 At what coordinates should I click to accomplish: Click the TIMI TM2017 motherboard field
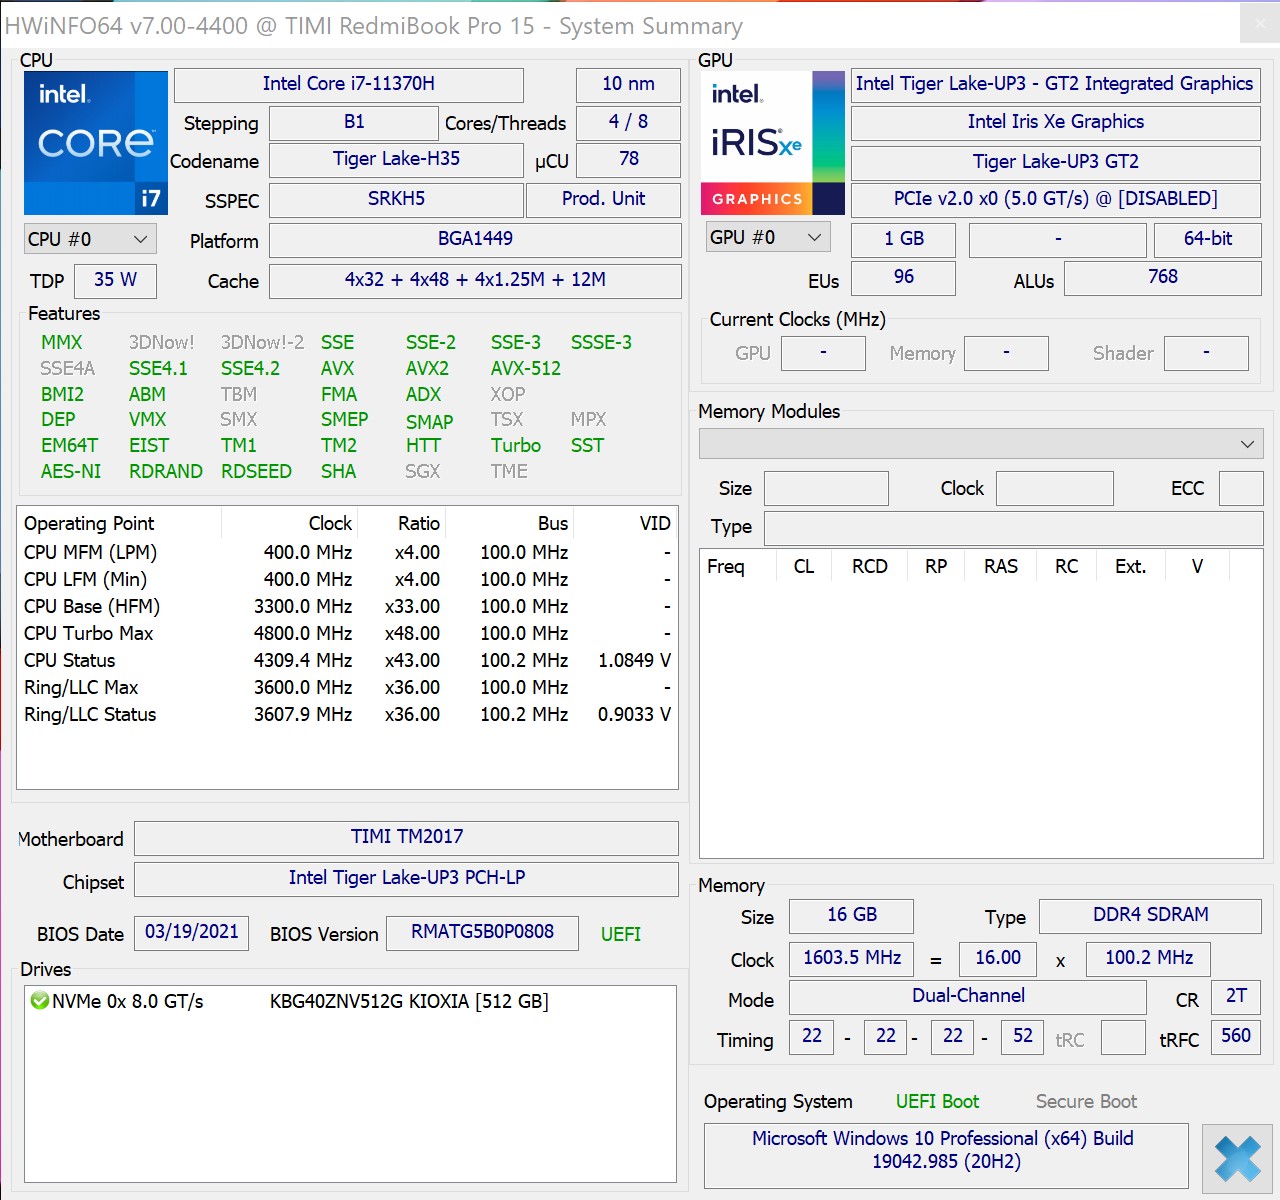click(x=406, y=837)
